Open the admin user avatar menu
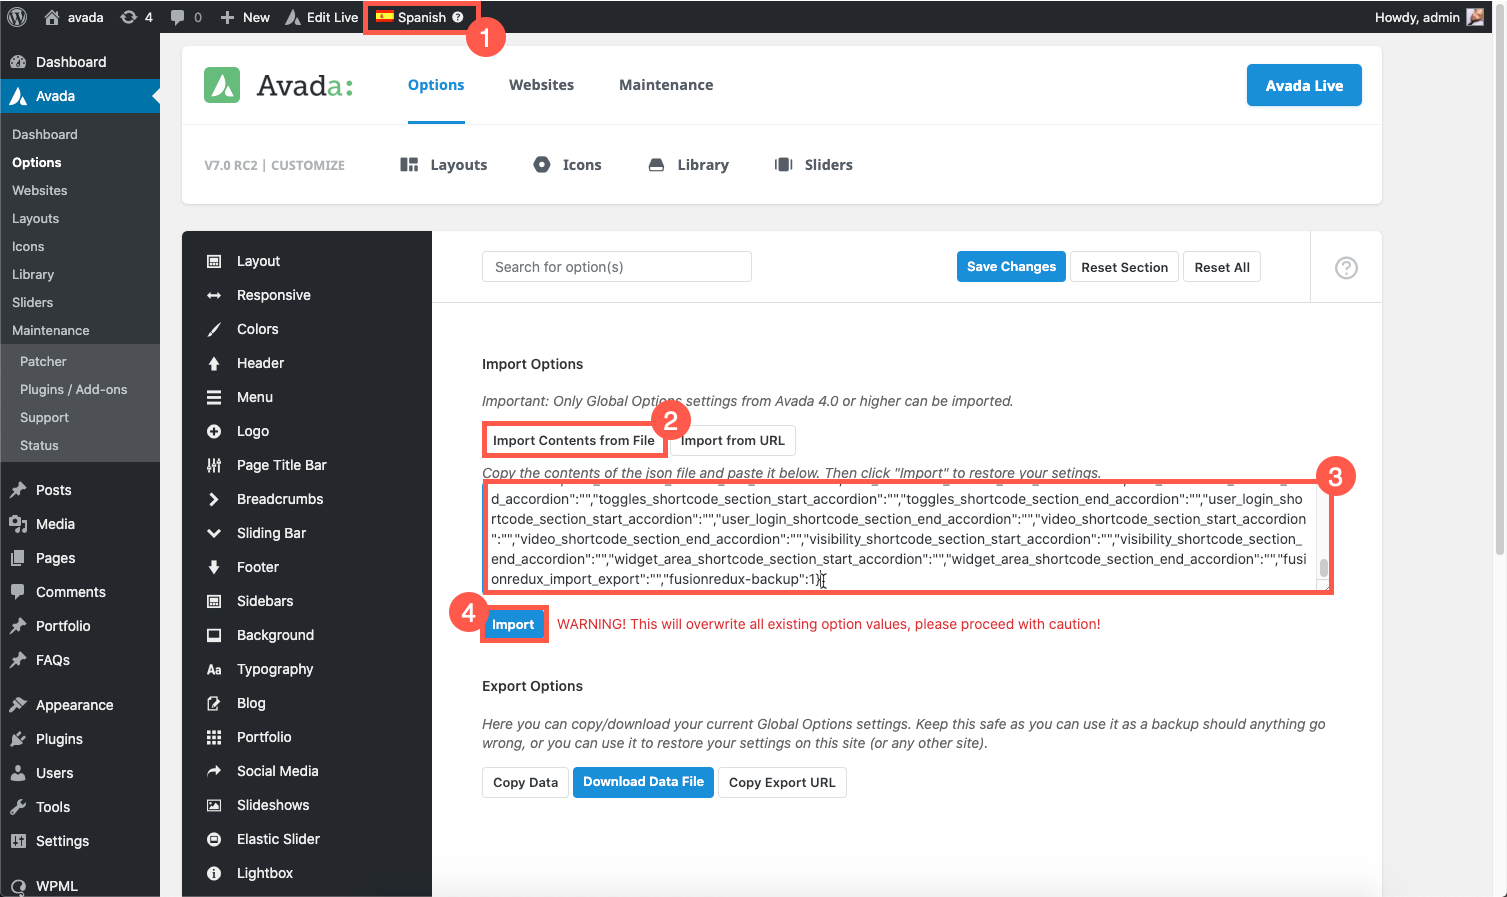 (1475, 17)
